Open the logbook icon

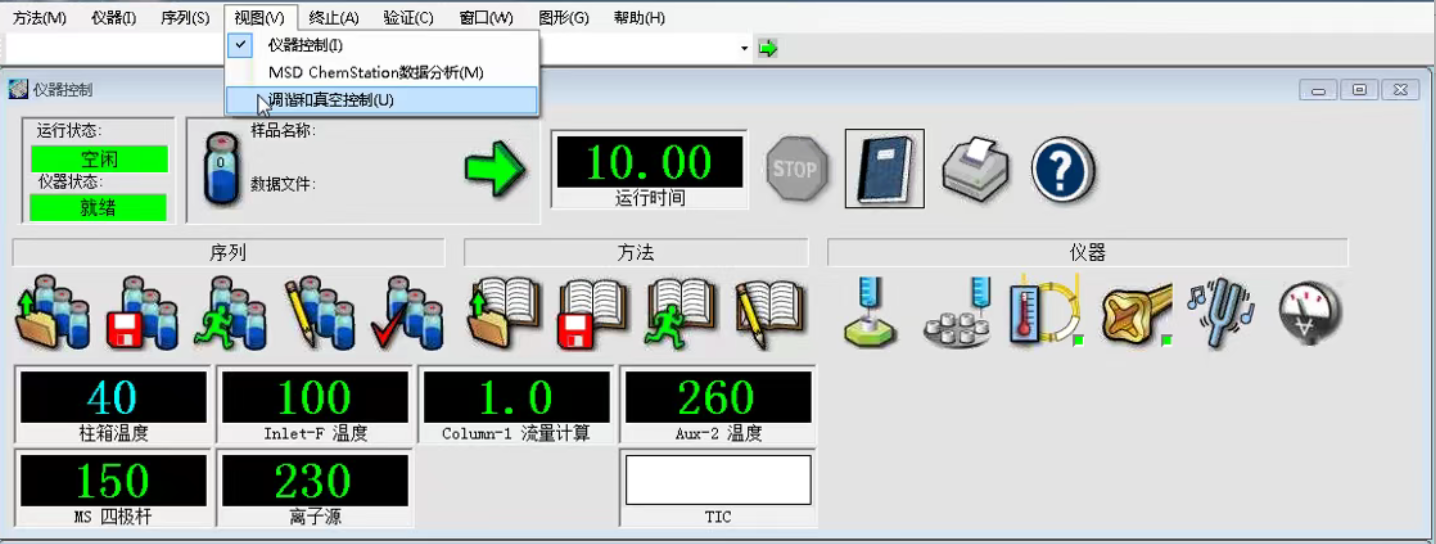884,169
